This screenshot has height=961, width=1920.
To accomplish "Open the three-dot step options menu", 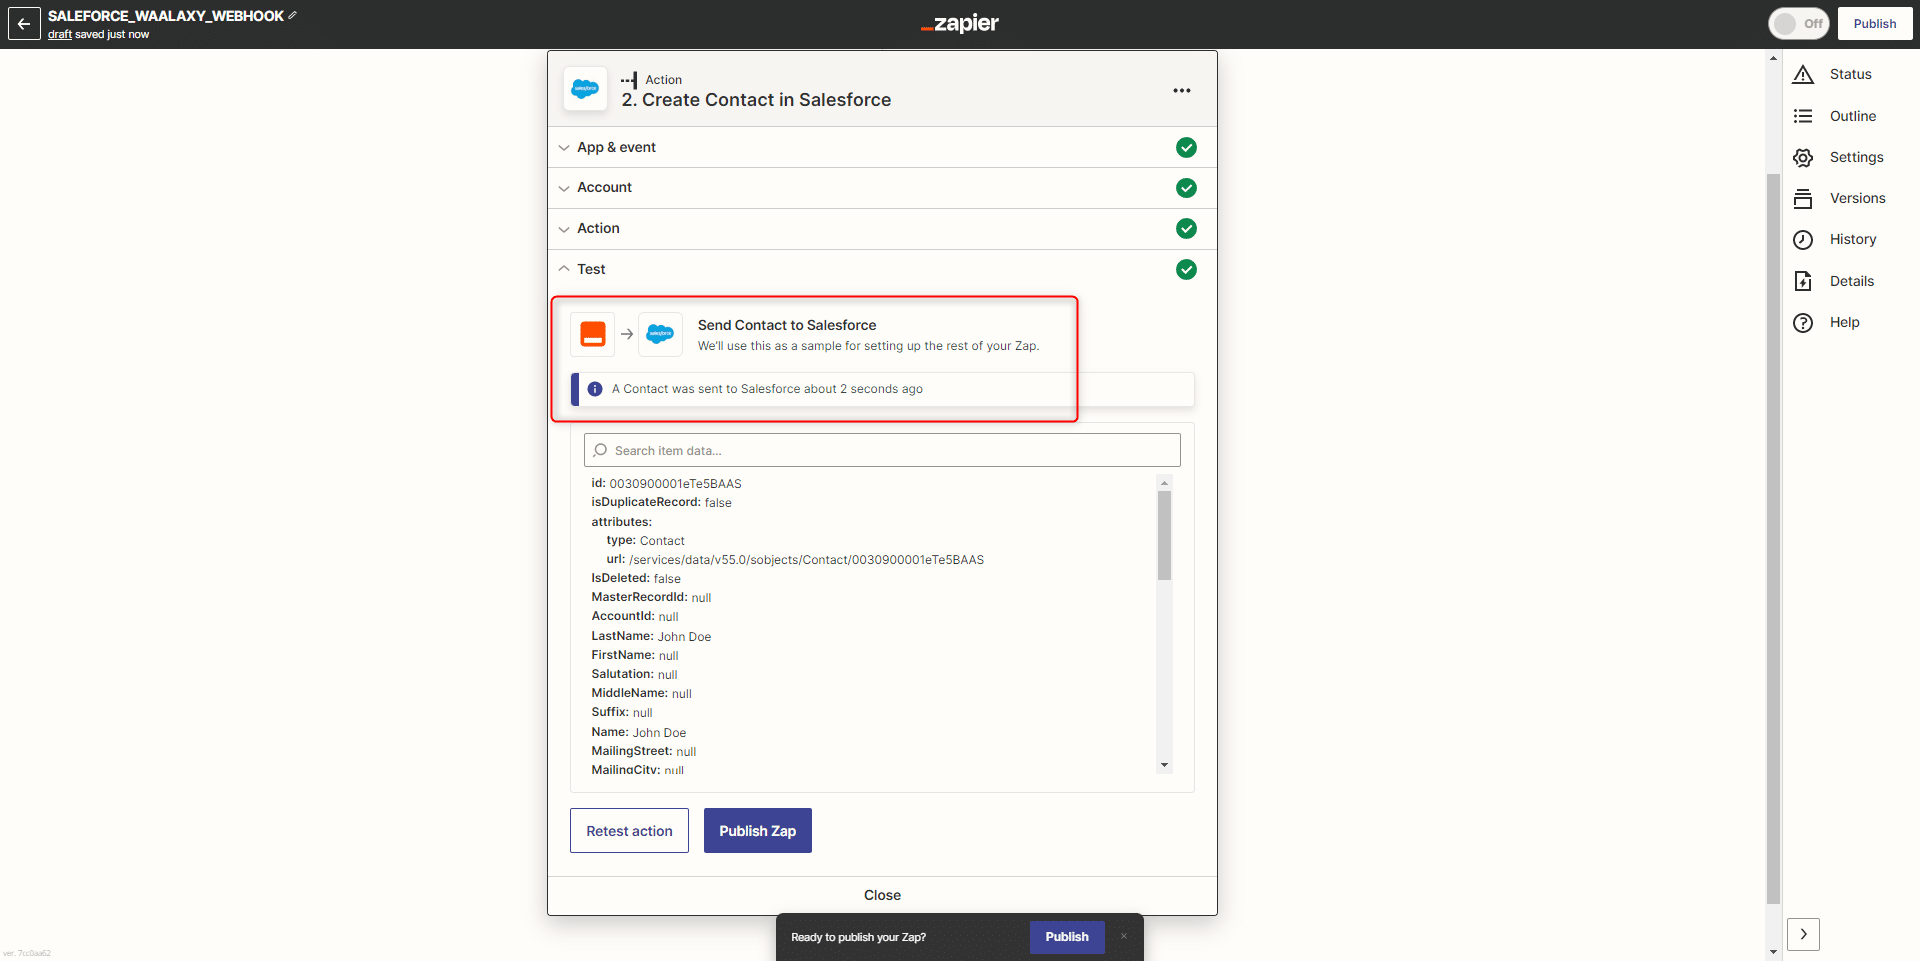I will pos(1182,90).
